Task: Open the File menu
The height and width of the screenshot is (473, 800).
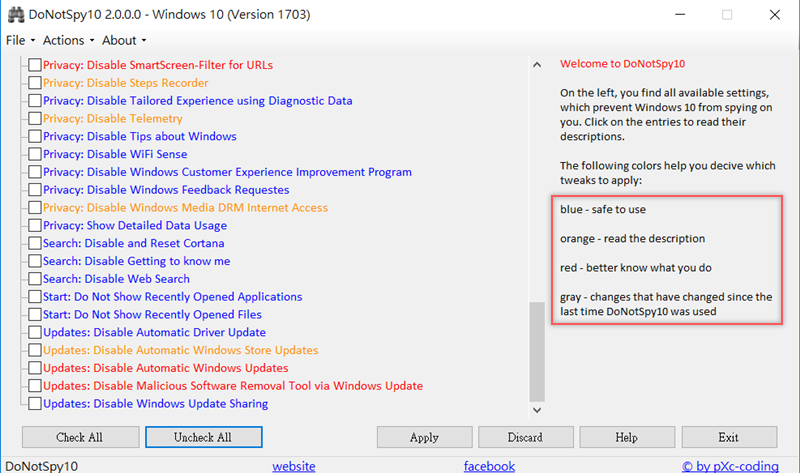Action: pyautogui.click(x=20, y=40)
